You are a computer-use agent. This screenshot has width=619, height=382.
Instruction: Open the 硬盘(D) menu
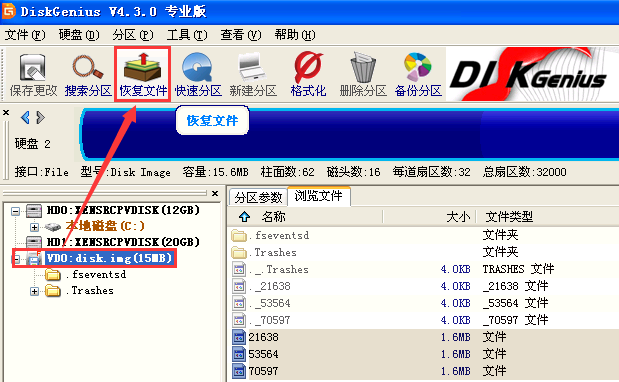[79, 35]
